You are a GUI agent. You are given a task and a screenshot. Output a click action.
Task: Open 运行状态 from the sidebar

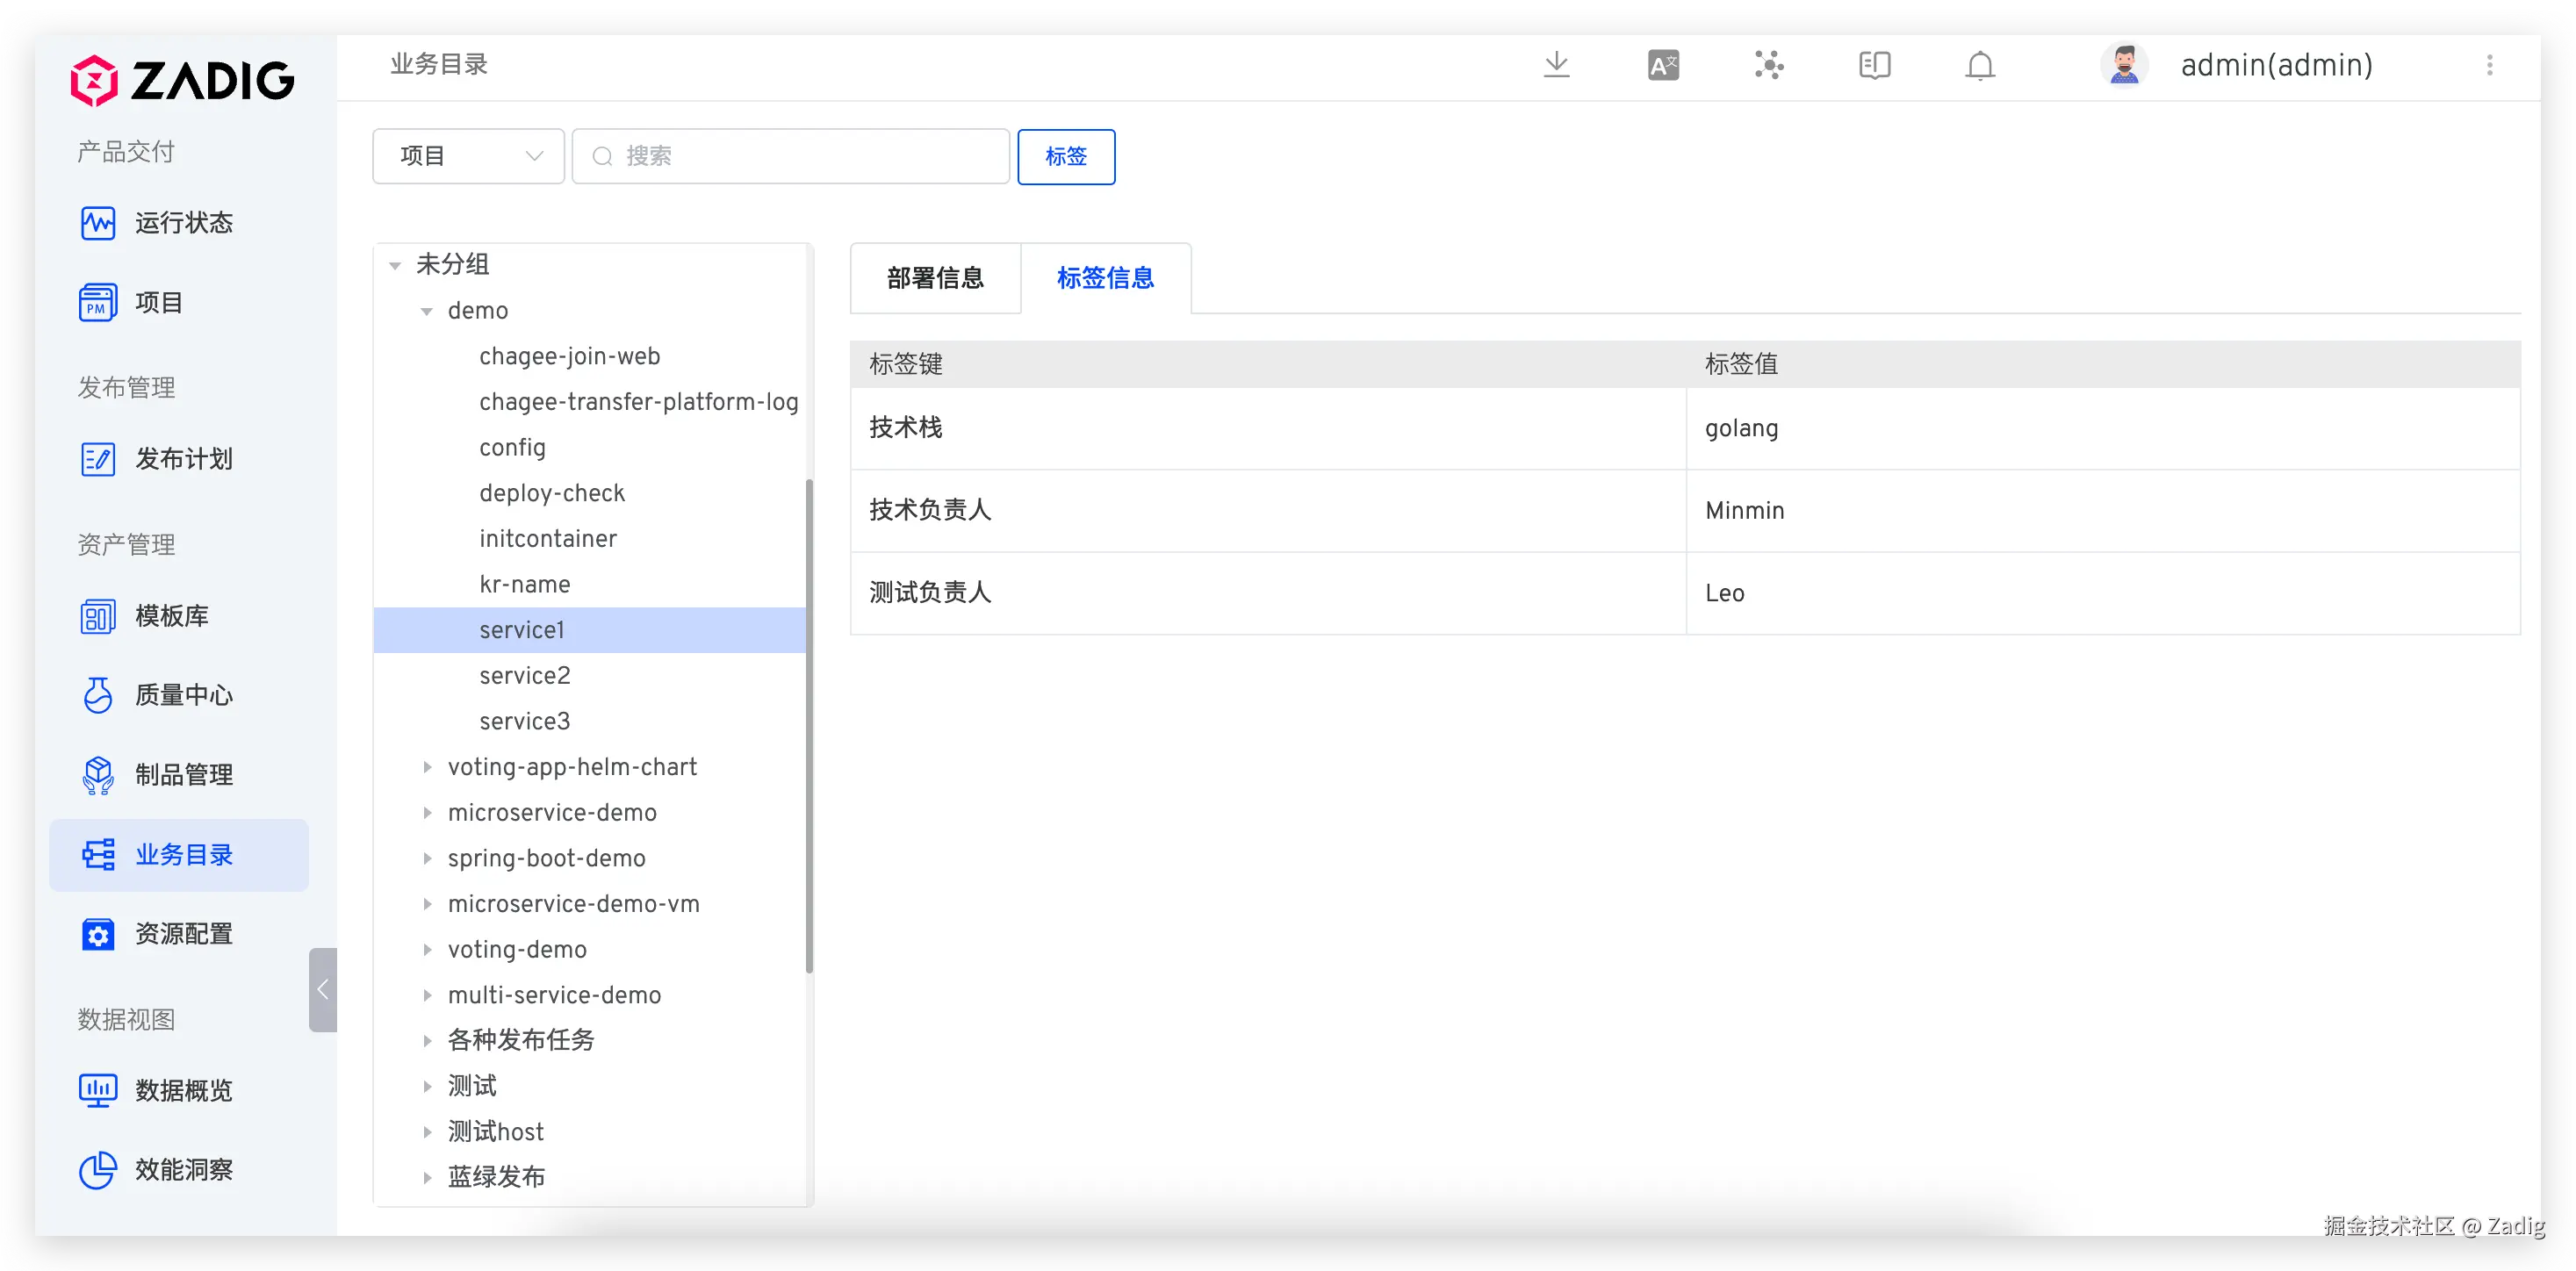183,223
